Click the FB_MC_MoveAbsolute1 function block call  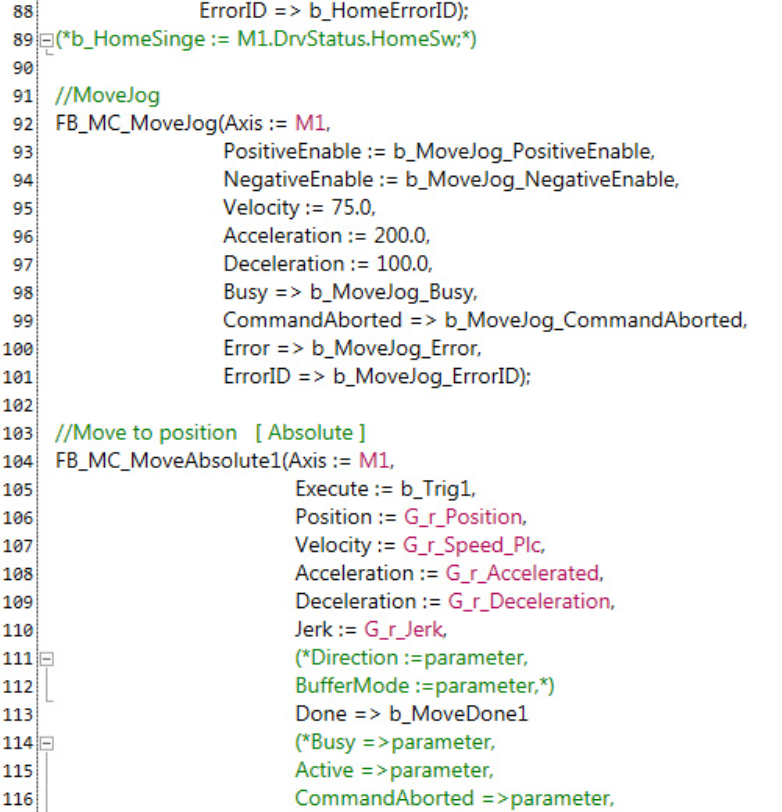(168, 461)
